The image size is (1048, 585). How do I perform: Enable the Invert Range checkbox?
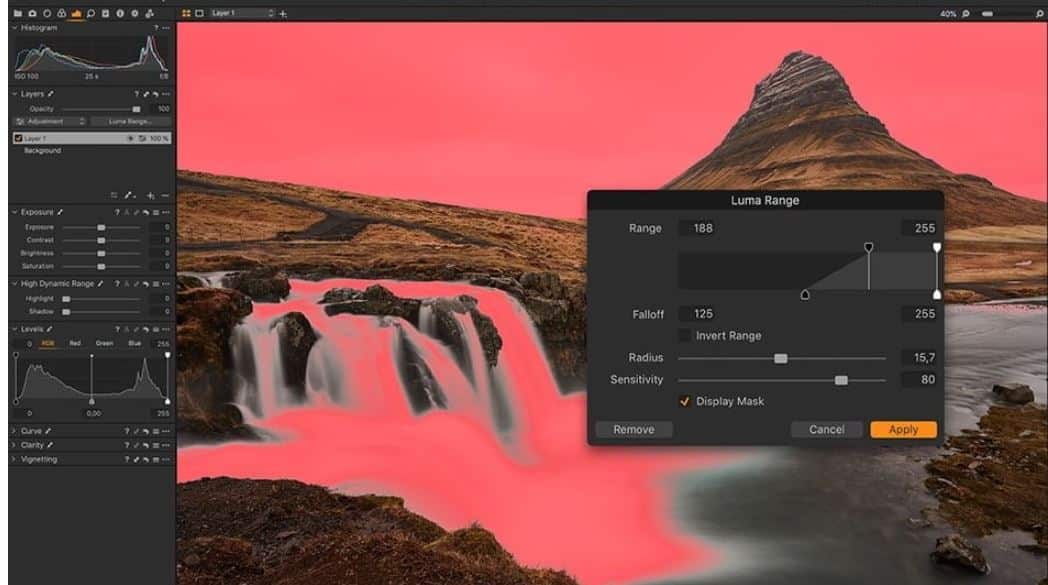point(684,336)
